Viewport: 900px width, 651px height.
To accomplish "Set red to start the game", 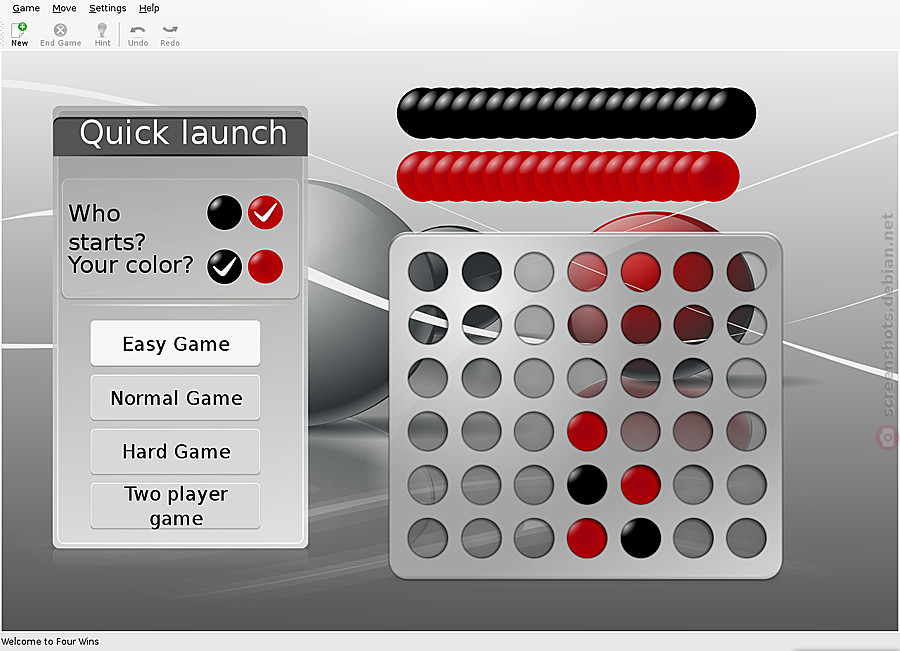I will coord(265,213).
